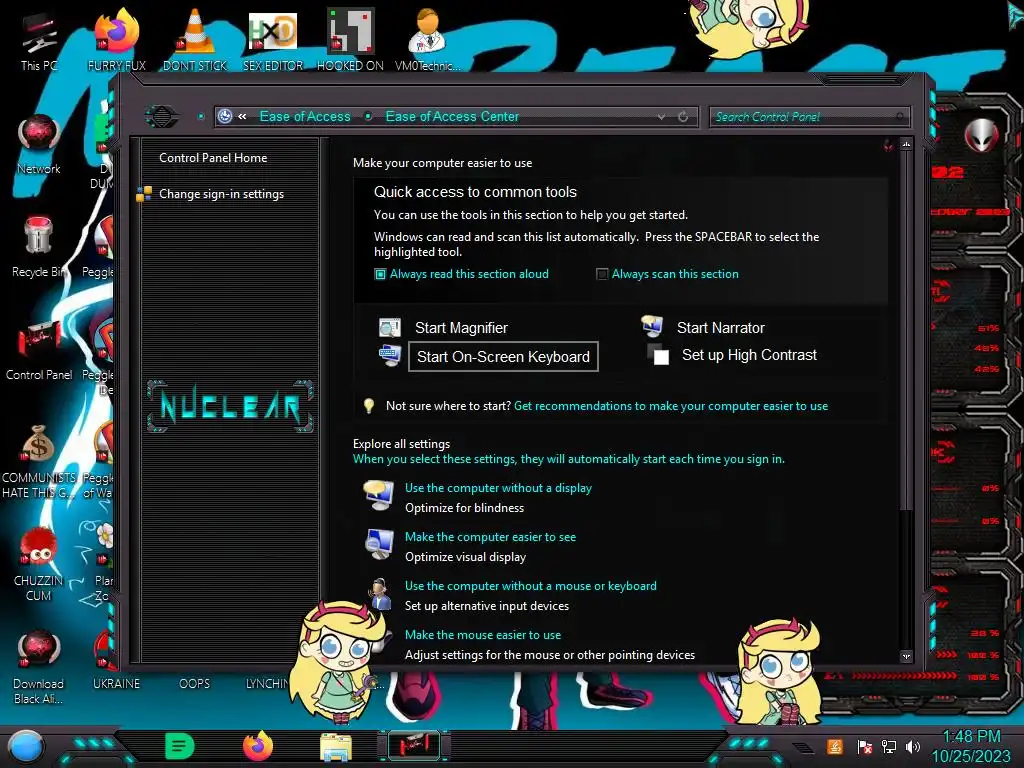Click the monitor icon beside Use the computer without a display

pos(379,496)
